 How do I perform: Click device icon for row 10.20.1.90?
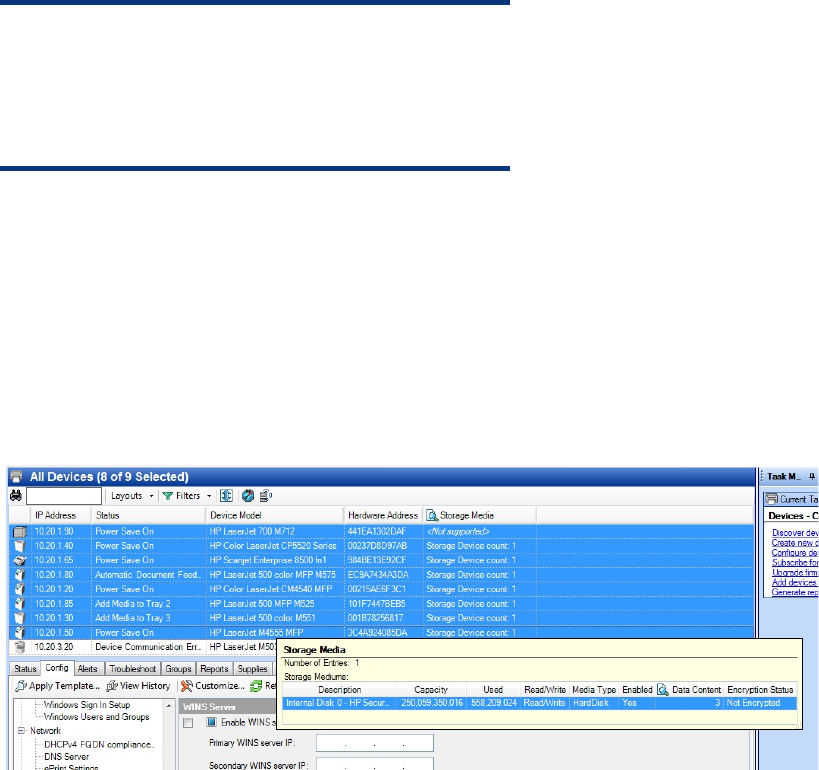click(x=20, y=532)
